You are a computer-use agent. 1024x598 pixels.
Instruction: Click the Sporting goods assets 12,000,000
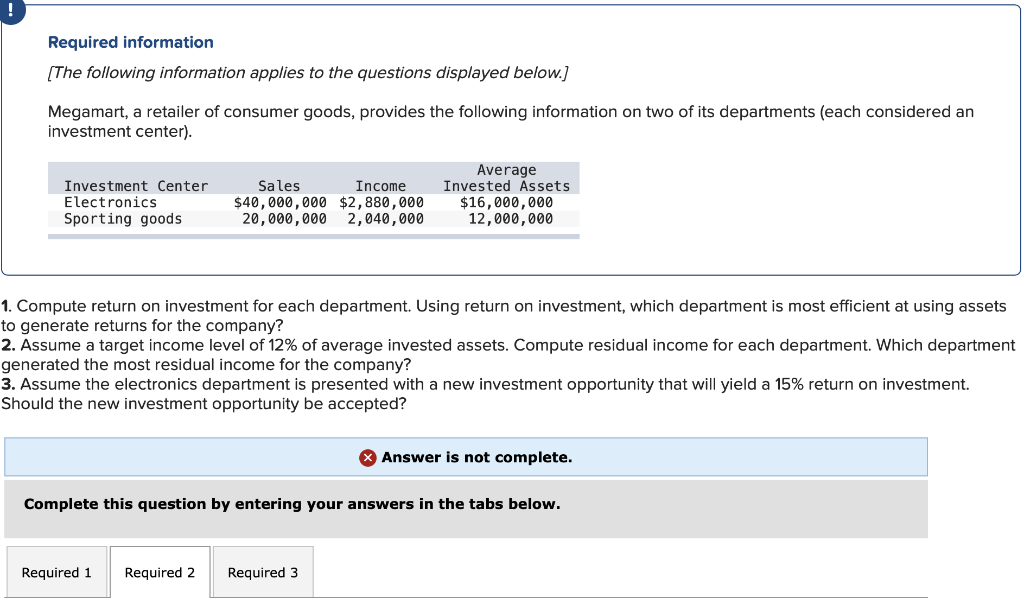tap(511, 219)
